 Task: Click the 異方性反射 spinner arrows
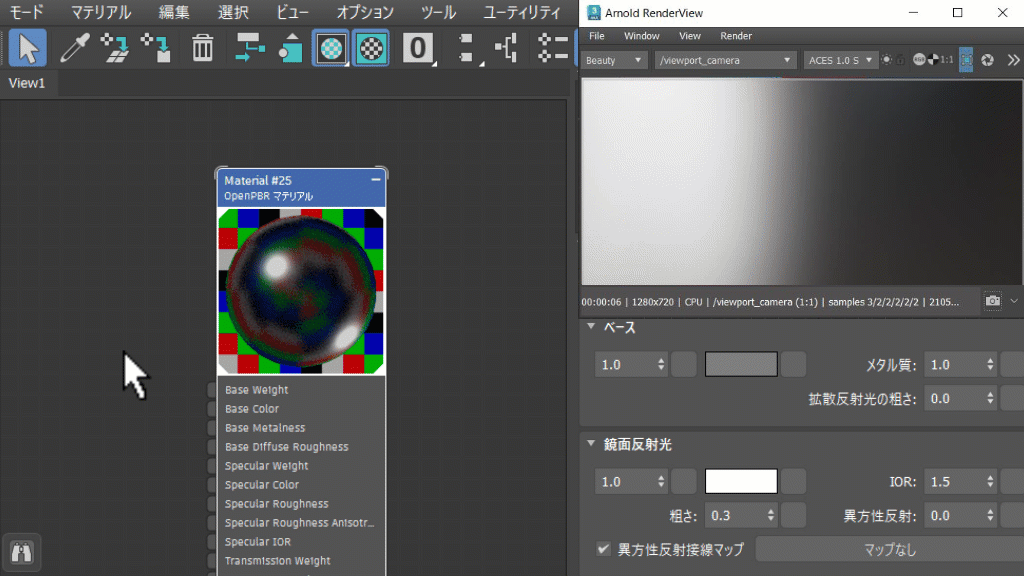coord(990,515)
